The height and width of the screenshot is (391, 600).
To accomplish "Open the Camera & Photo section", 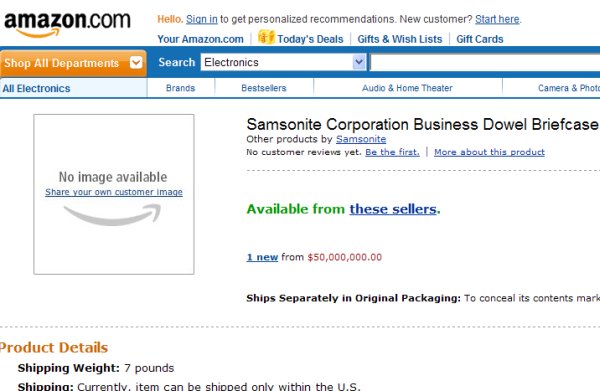I will tap(569, 88).
